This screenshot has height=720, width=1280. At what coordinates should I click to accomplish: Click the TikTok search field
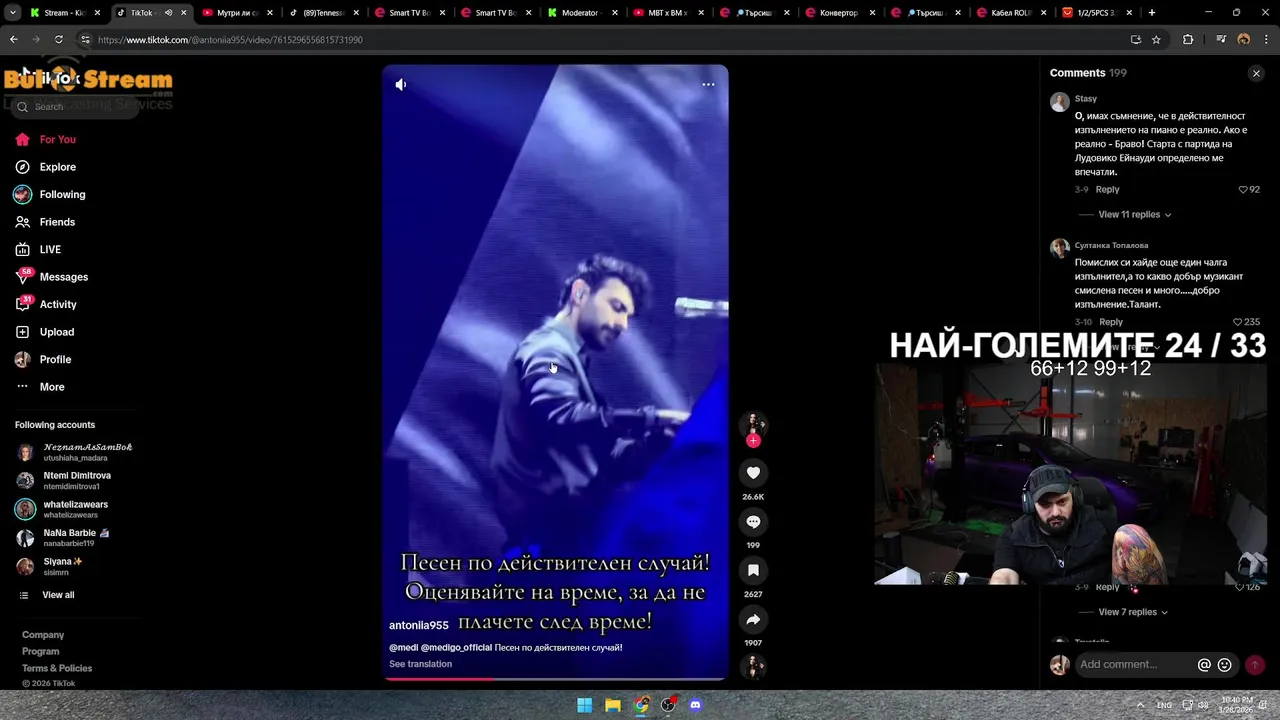[x=75, y=106]
